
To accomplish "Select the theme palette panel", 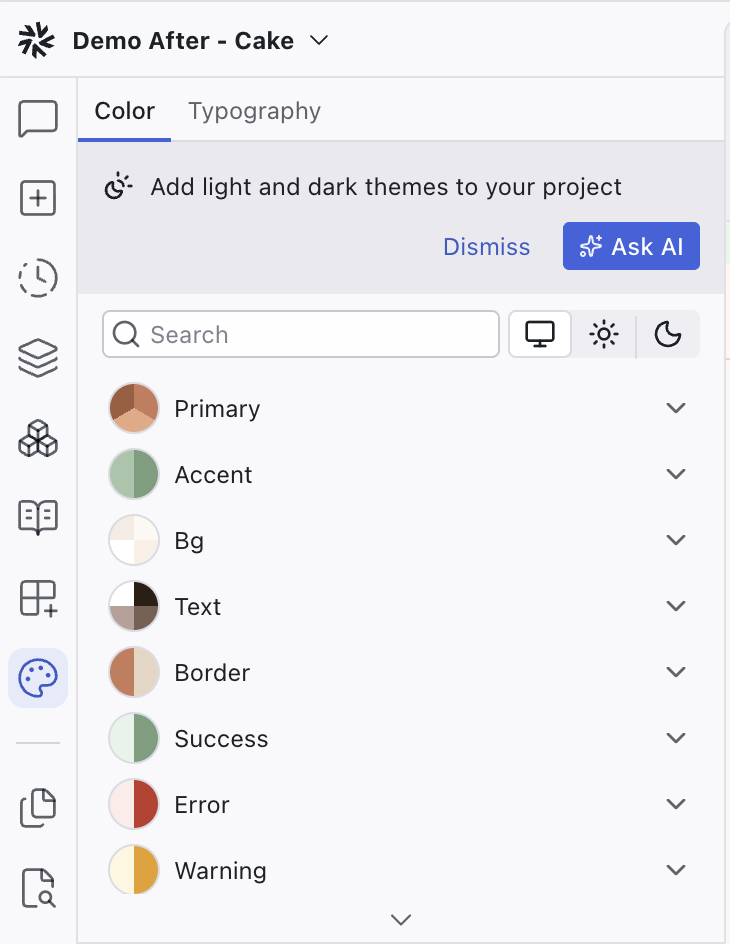I will 37,677.
